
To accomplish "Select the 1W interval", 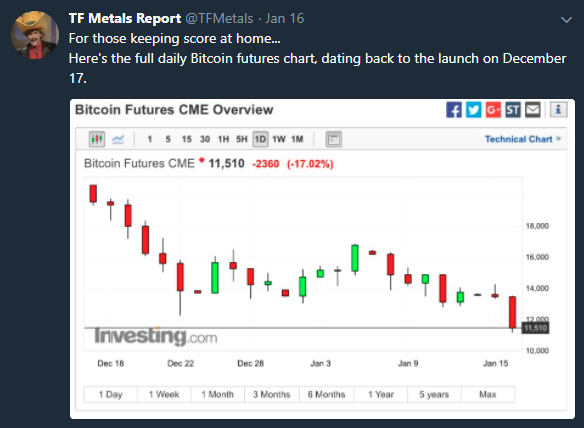I will [x=279, y=139].
